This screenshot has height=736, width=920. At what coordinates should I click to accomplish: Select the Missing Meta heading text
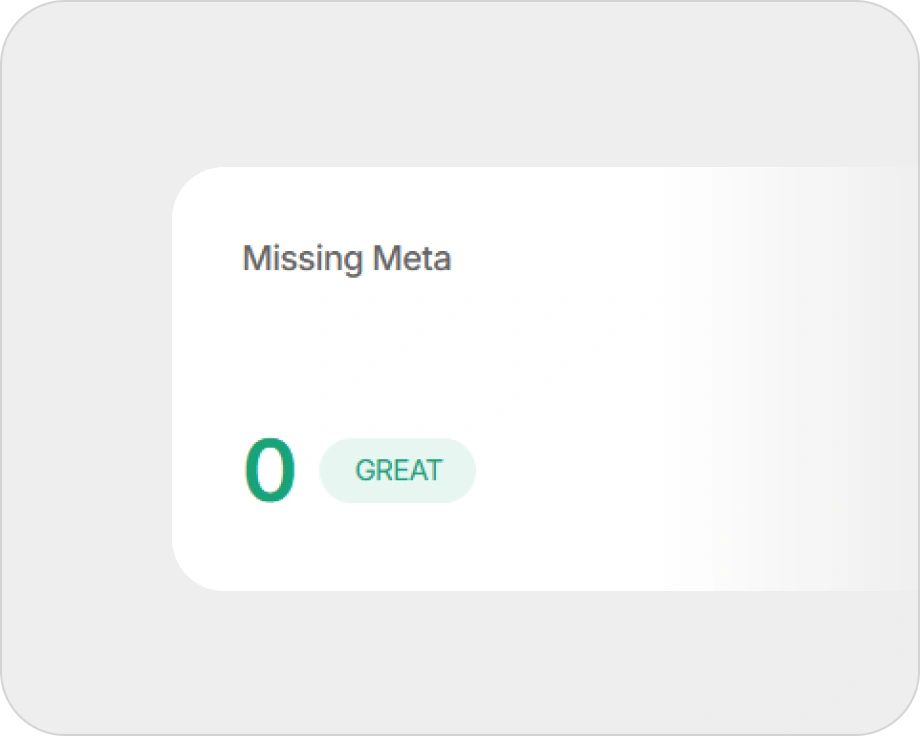[x=346, y=259]
